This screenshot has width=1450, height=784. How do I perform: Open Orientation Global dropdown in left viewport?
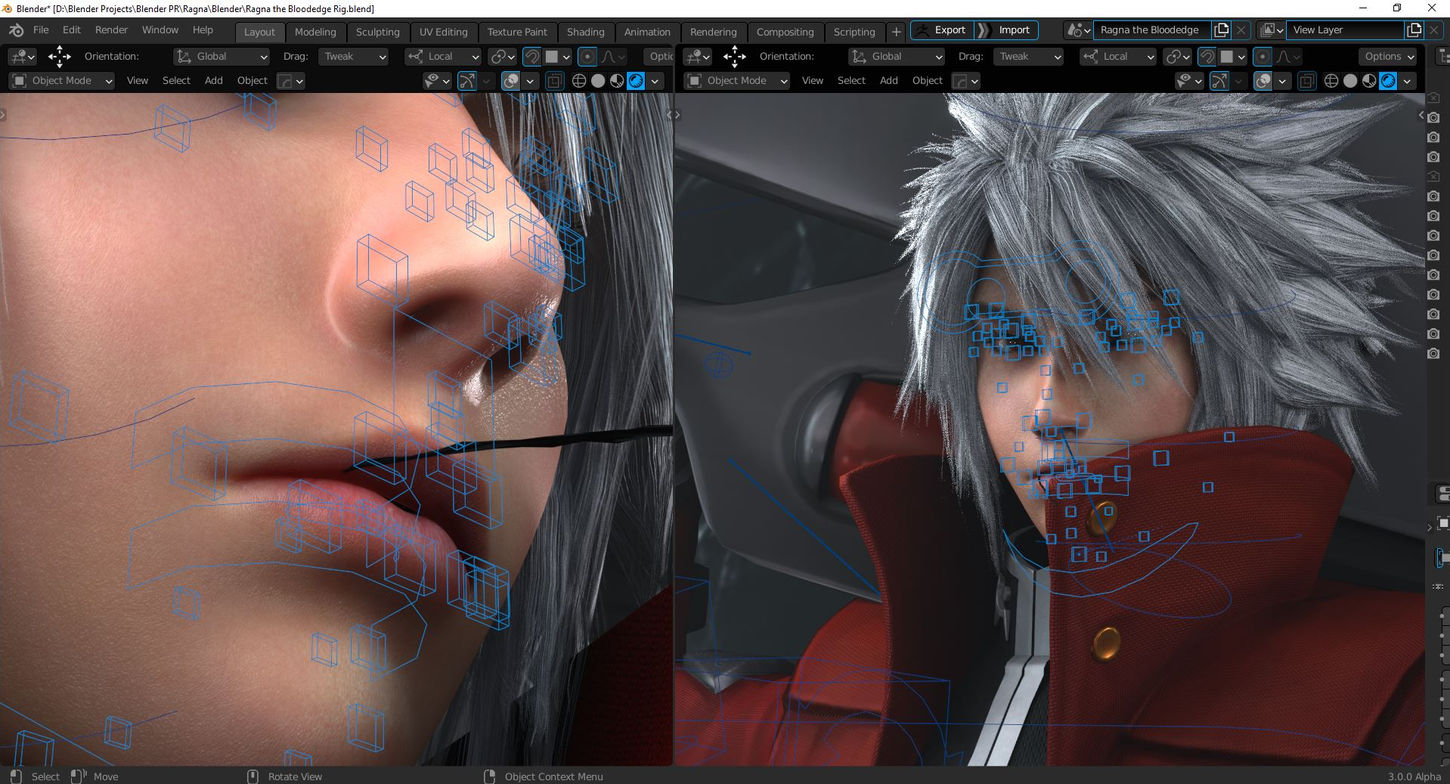tap(221, 56)
